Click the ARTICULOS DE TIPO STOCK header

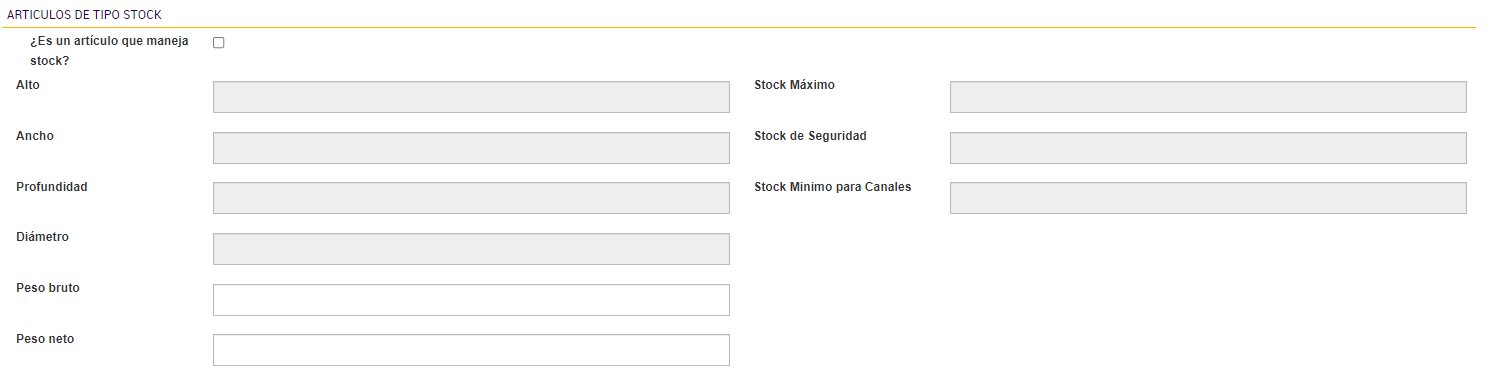pyautogui.click(x=84, y=15)
